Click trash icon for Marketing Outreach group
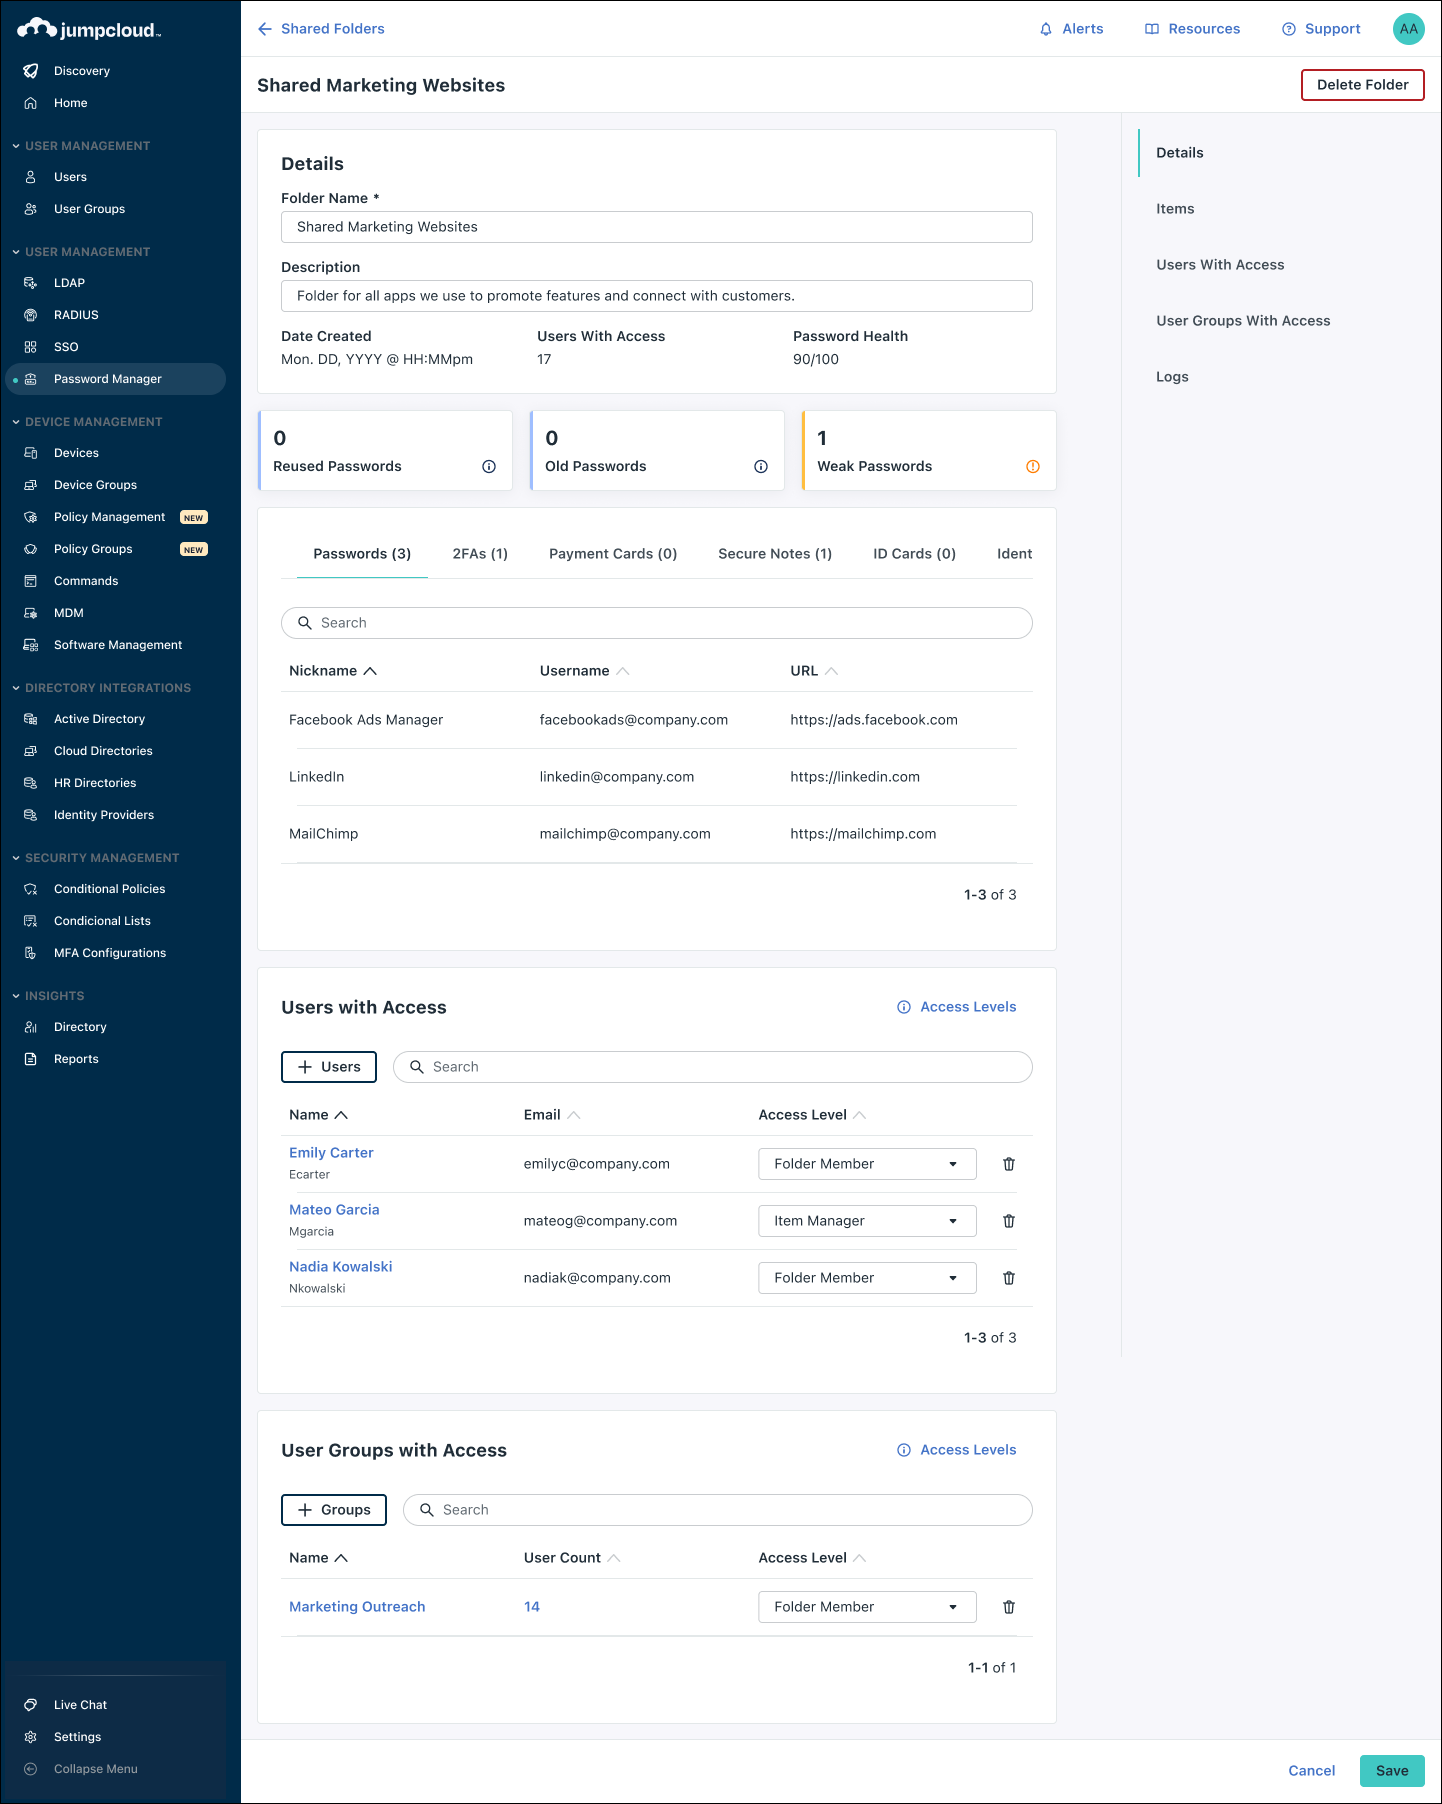Image resolution: width=1442 pixels, height=1804 pixels. pyautogui.click(x=1008, y=1607)
